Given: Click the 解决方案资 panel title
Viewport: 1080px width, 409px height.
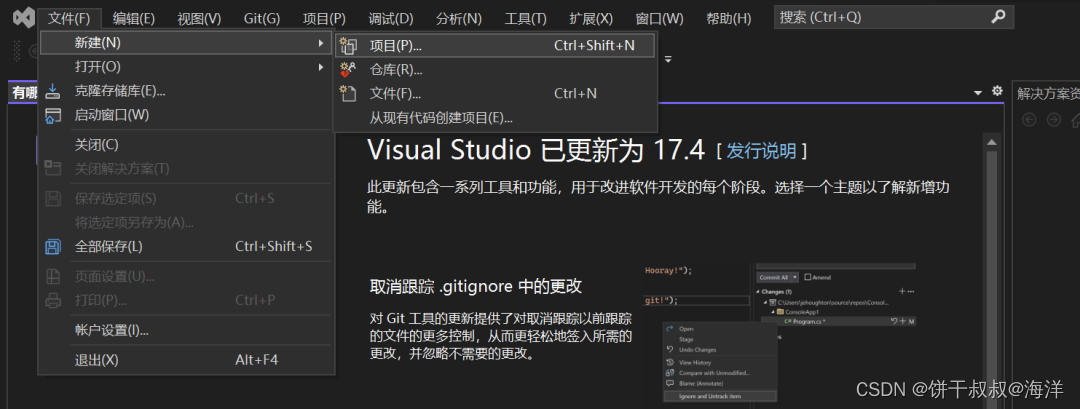Looking at the screenshot, I should click(x=1048, y=94).
